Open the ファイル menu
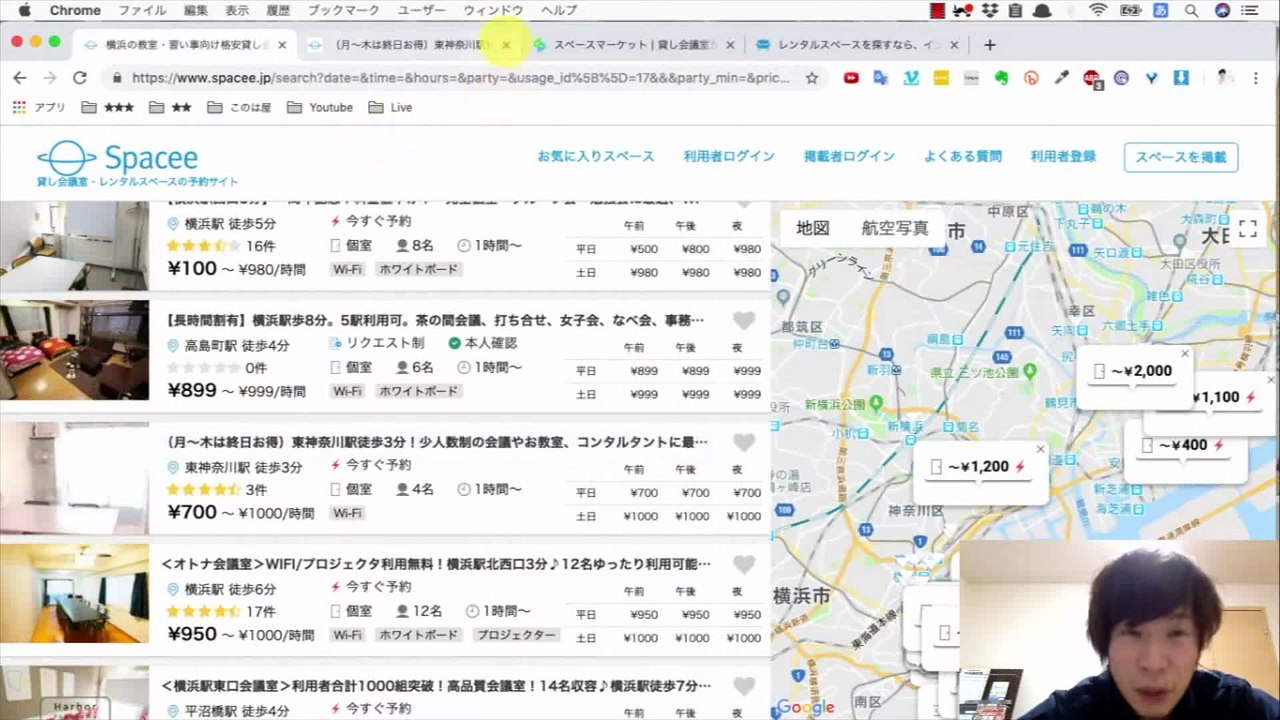Image resolution: width=1280 pixels, height=720 pixels. [142, 11]
